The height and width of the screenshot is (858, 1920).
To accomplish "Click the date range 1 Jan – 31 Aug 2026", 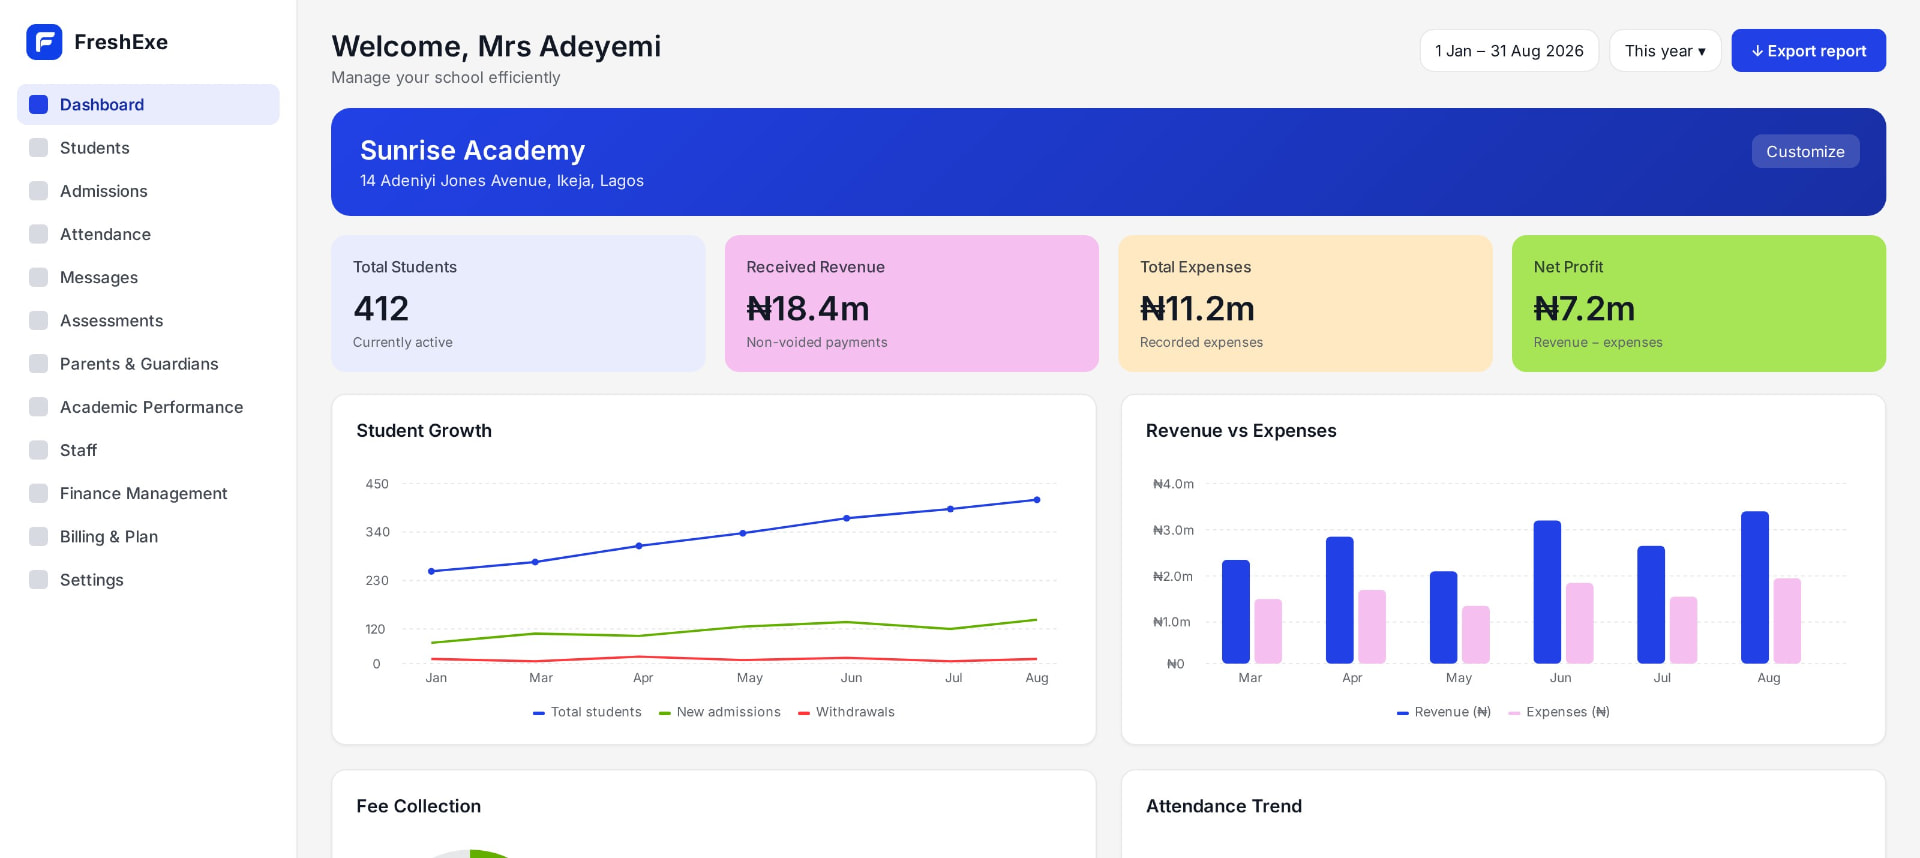I will (x=1509, y=51).
